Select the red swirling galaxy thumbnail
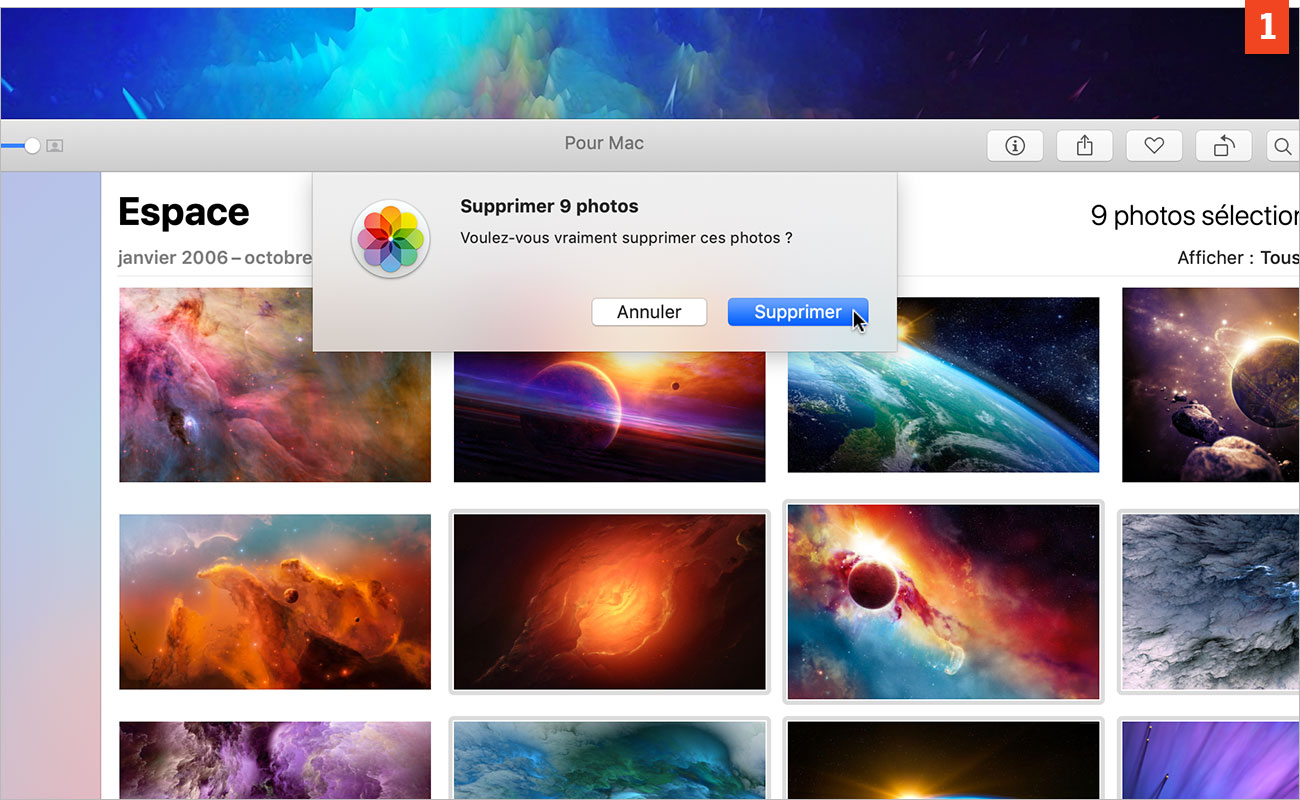 click(x=609, y=602)
